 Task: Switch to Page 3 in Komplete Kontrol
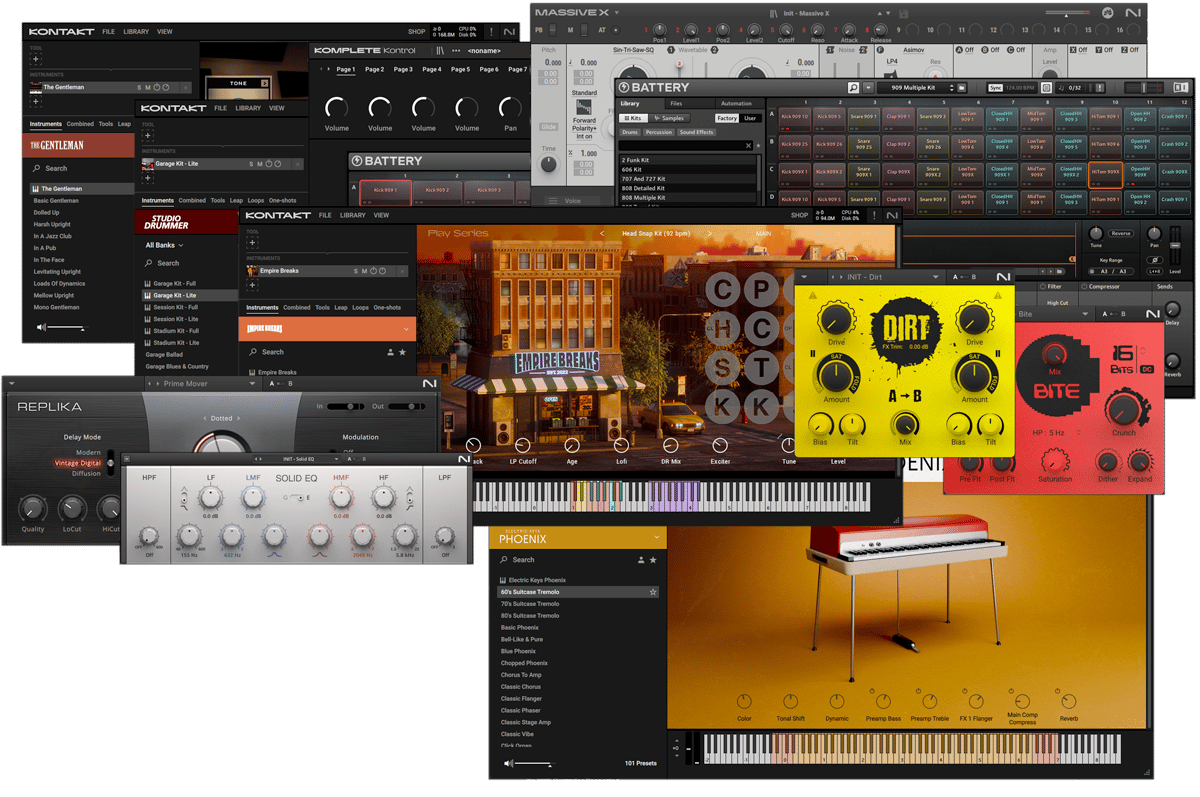click(403, 70)
